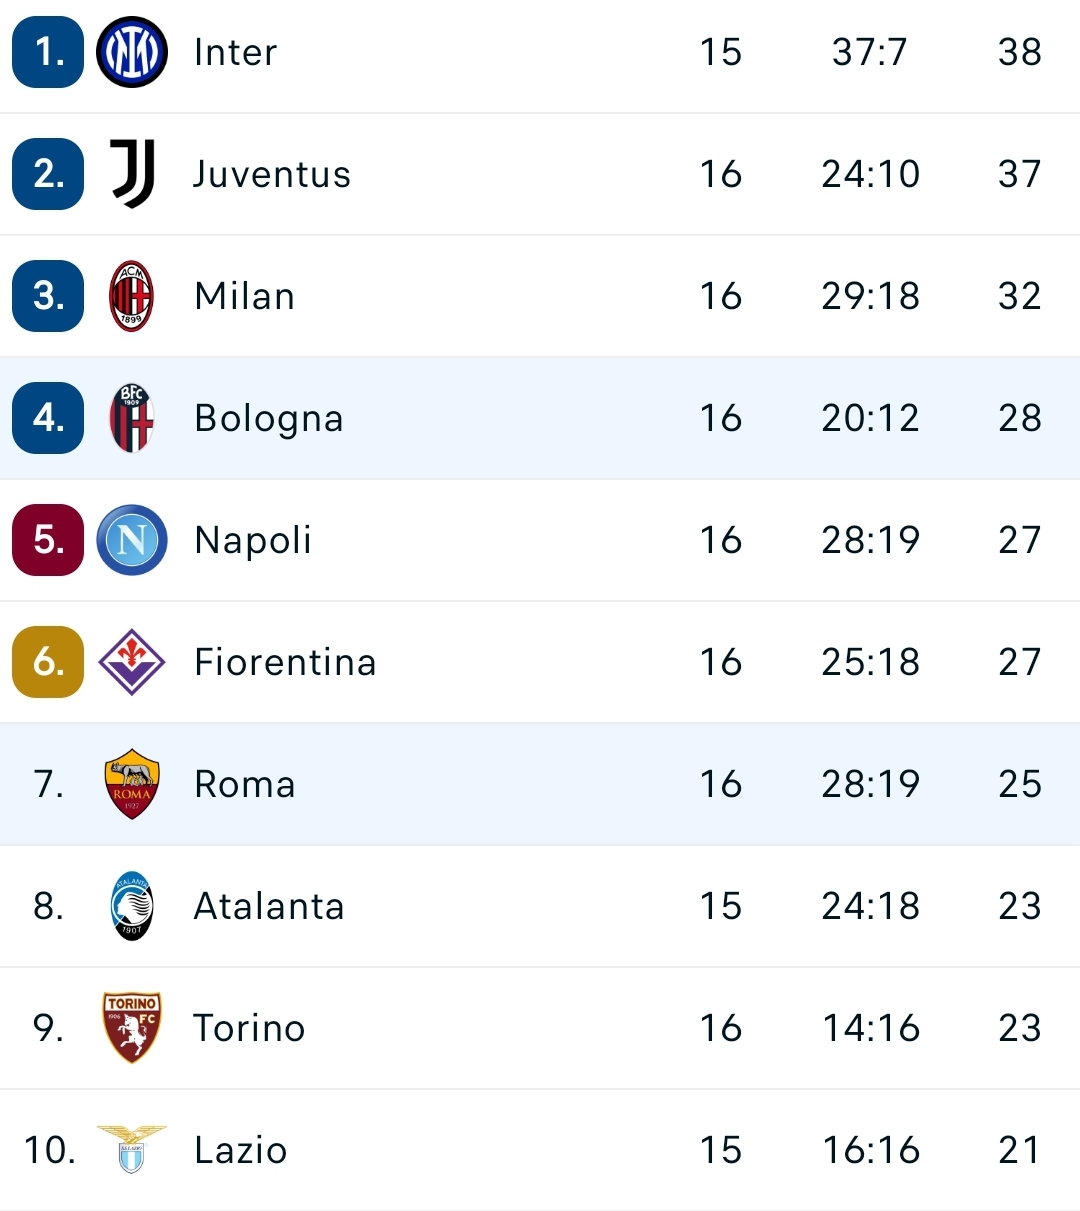The image size is (1080, 1211).
Task: Select the highlighted Bologna table row
Action: pos(540,418)
